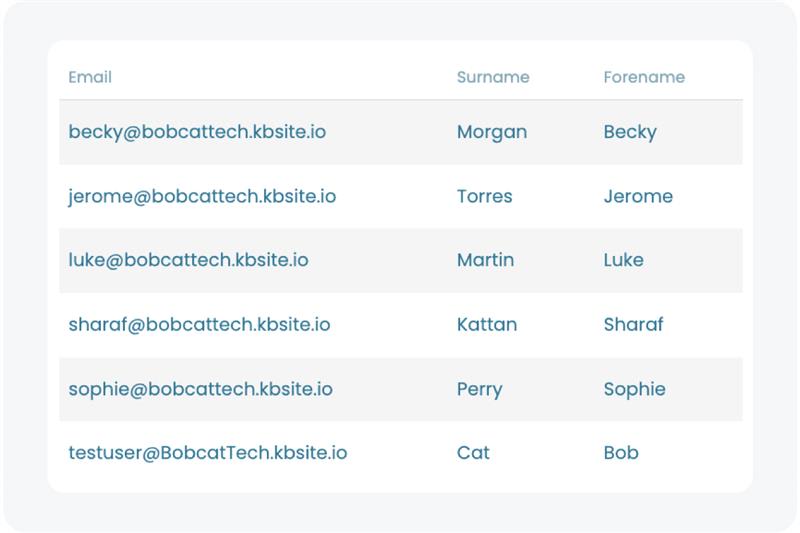Select the testuser@BobcatTech.kbsite.io email
This screenshot has width=800, height=533.
tap(208, 453)
